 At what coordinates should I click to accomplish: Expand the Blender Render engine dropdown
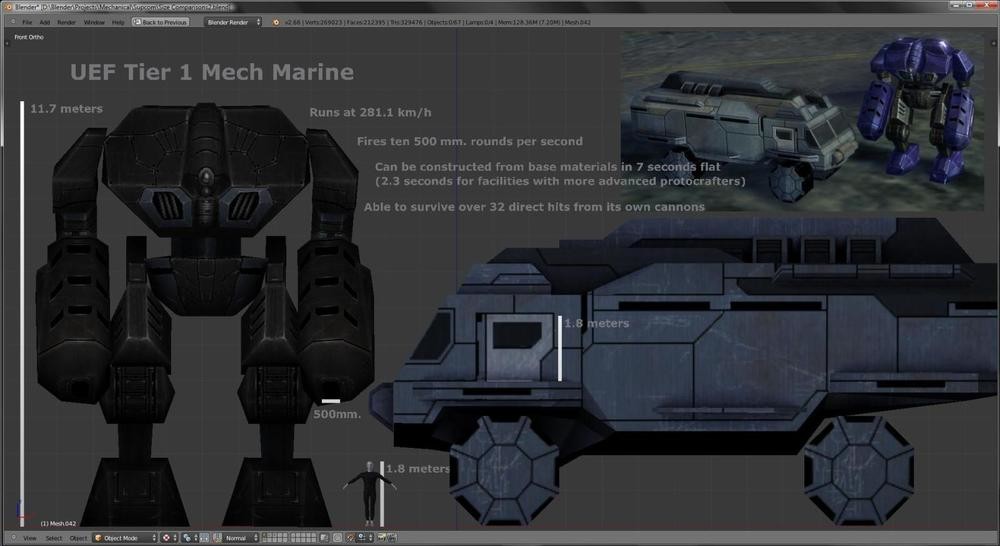[233, 22]
